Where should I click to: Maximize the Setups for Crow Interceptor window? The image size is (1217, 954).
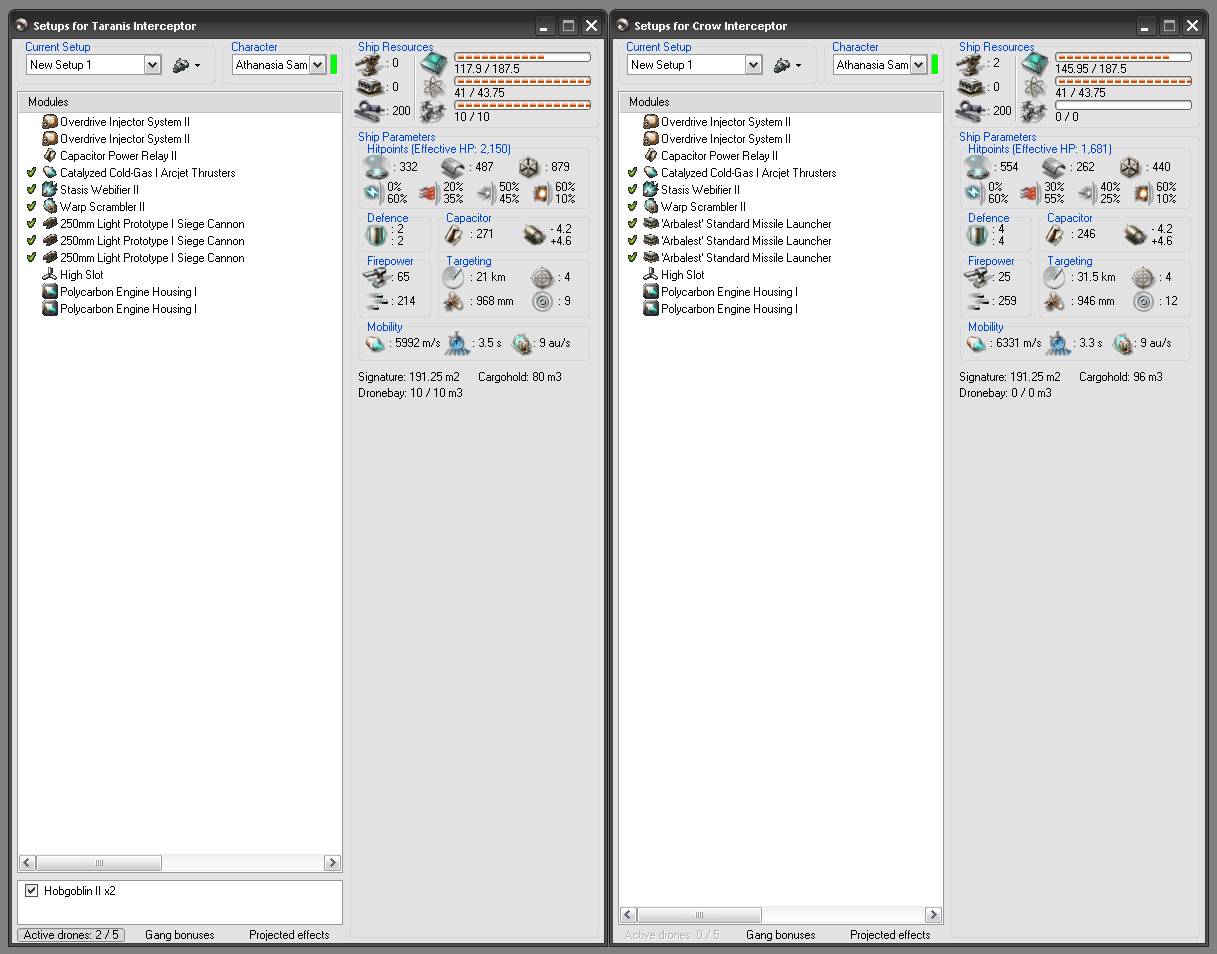1169,26
